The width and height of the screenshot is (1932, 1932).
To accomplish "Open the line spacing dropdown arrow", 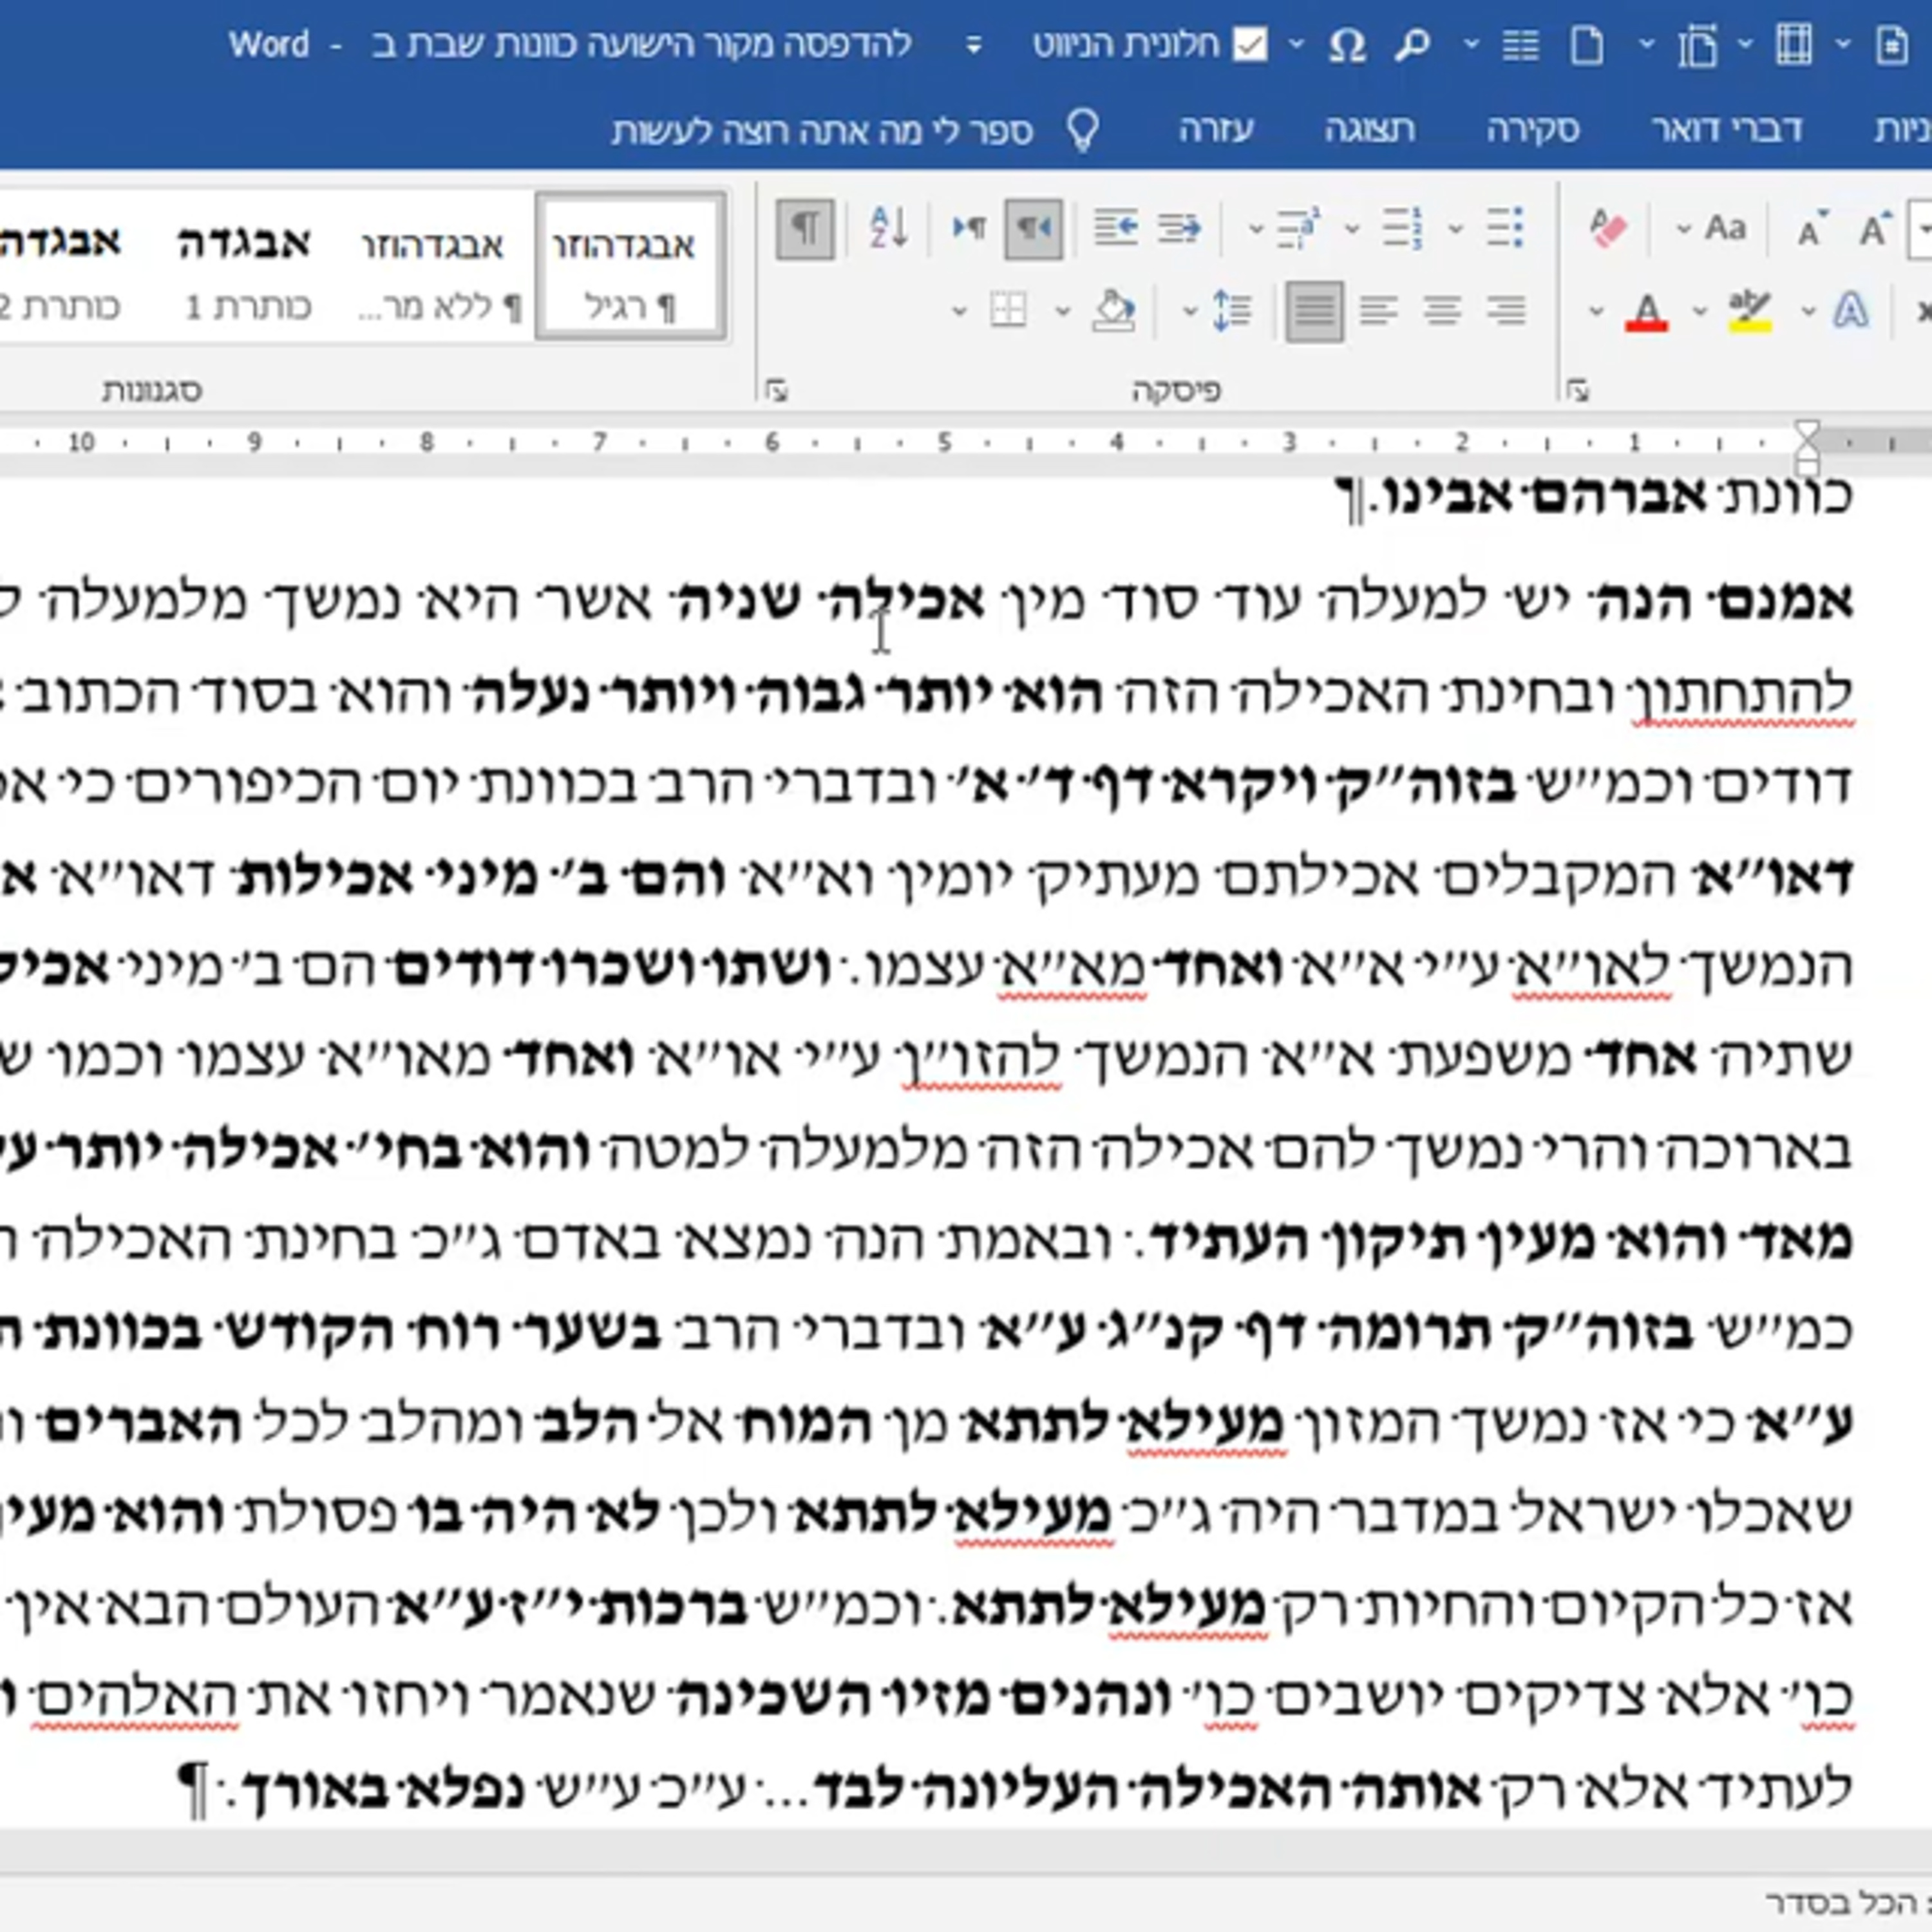I will [1189, 312].
